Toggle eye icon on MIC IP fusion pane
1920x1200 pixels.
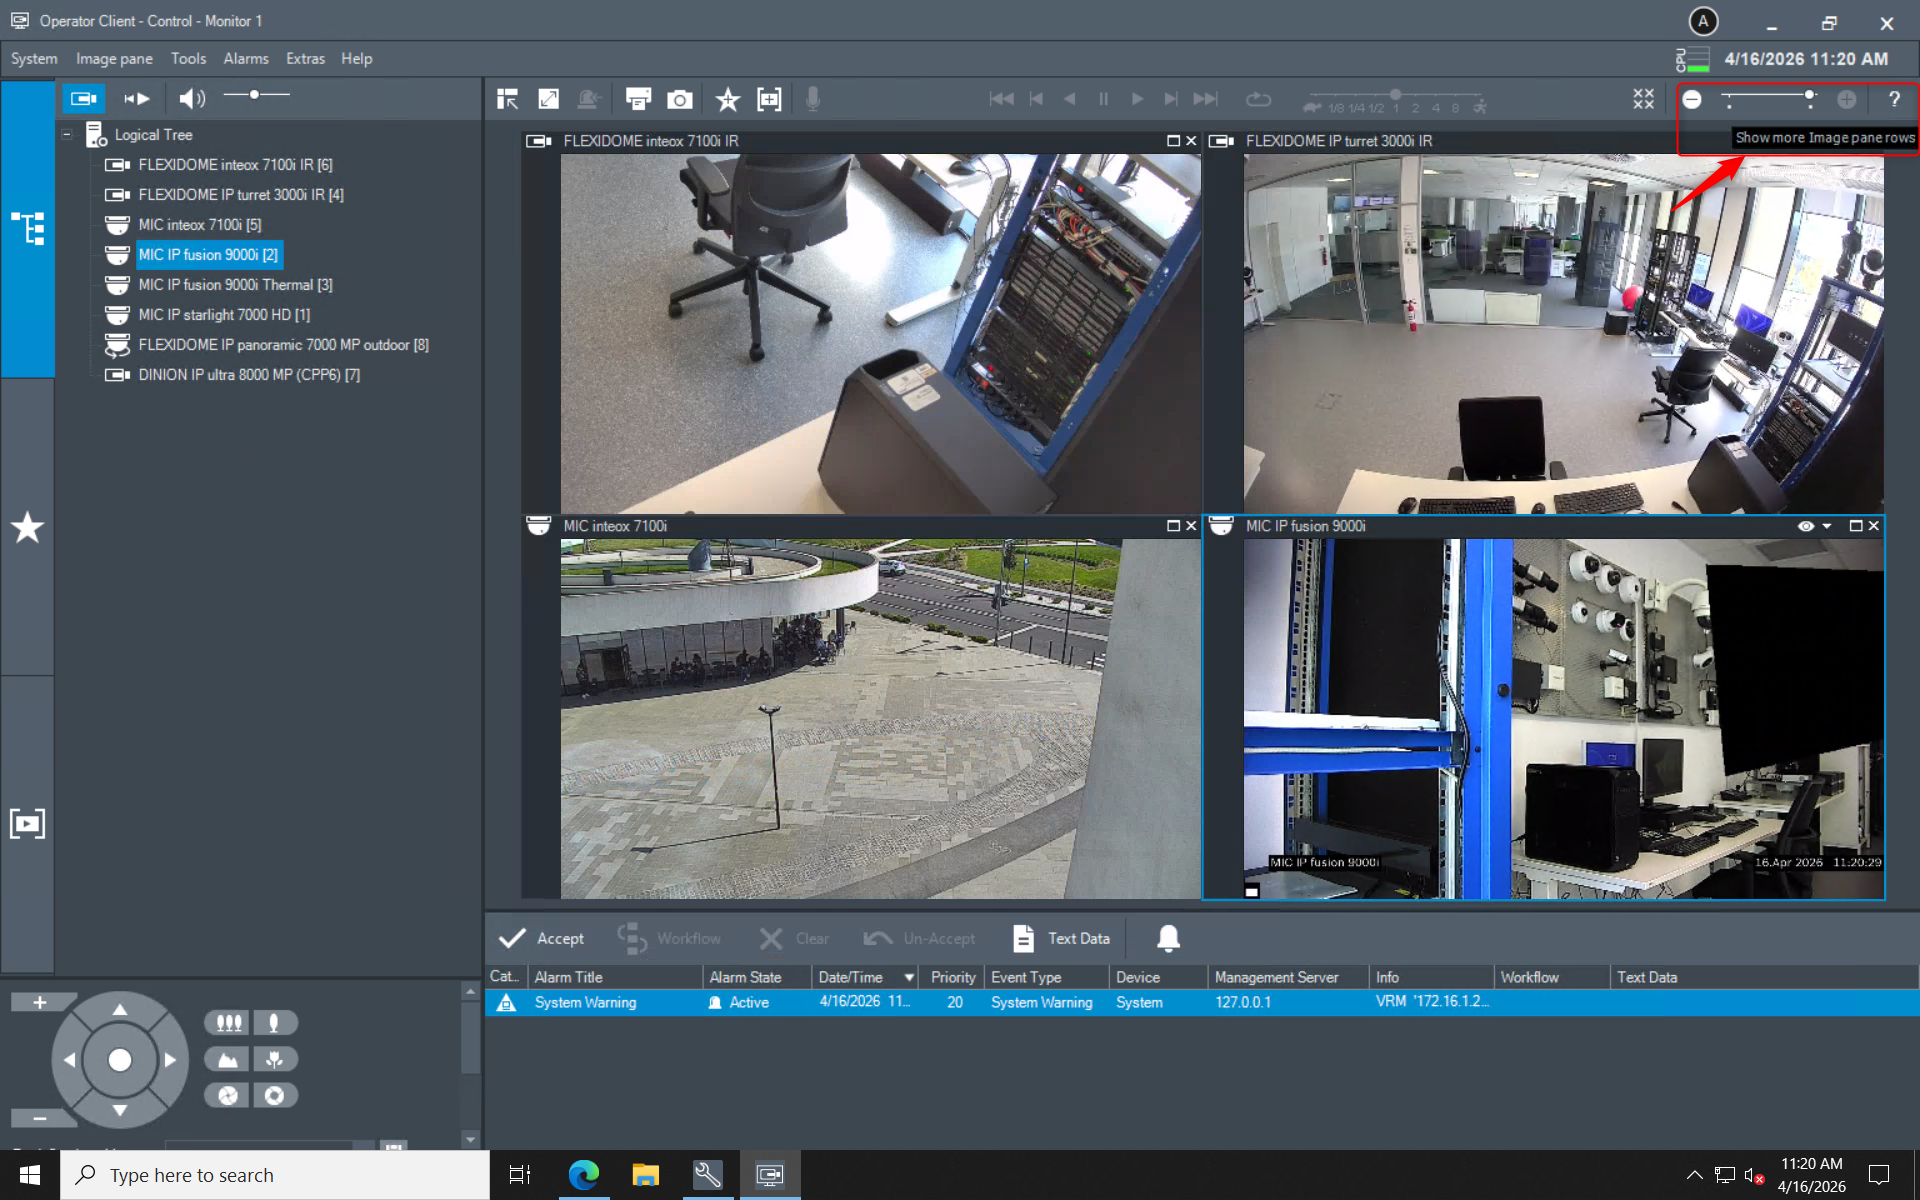1806,526
